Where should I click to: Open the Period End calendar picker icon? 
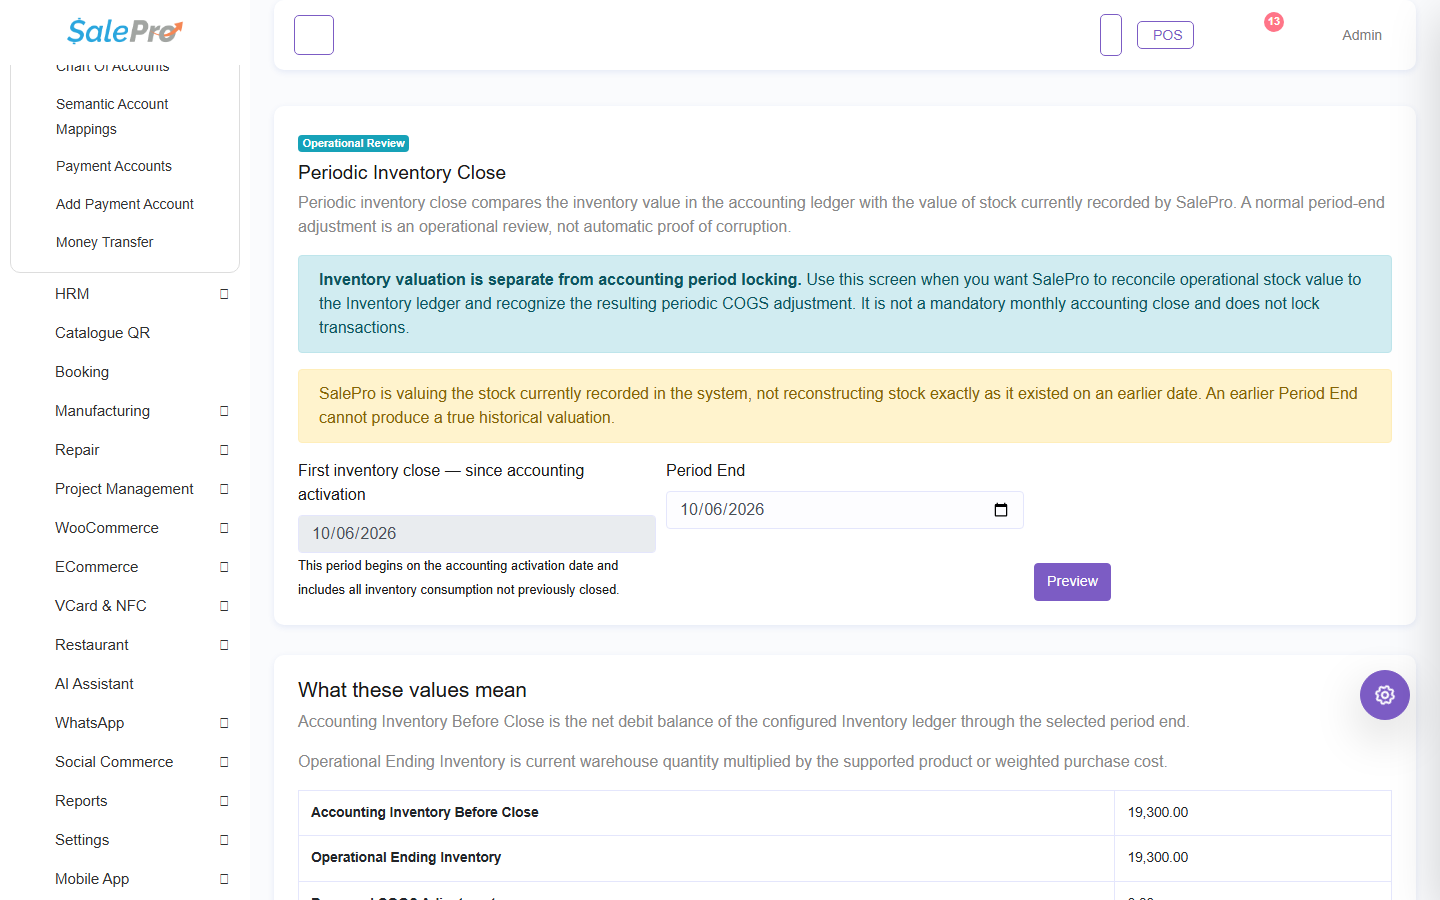[1001, 510]
